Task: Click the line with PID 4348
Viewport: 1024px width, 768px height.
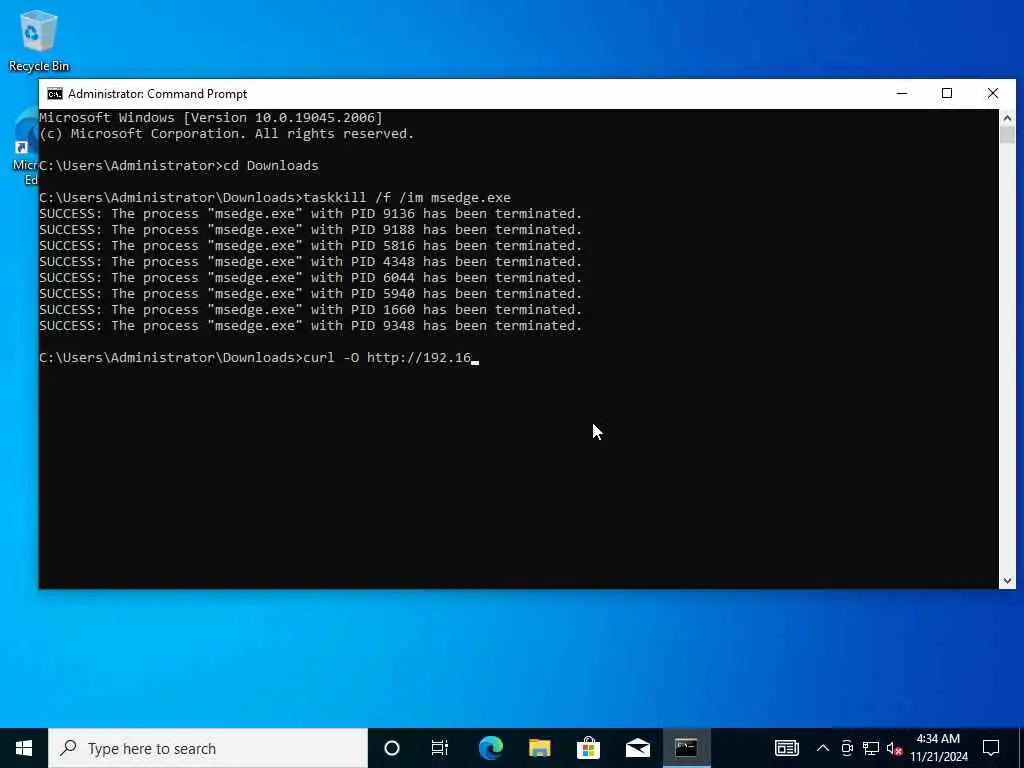Action: pos(310,262)
